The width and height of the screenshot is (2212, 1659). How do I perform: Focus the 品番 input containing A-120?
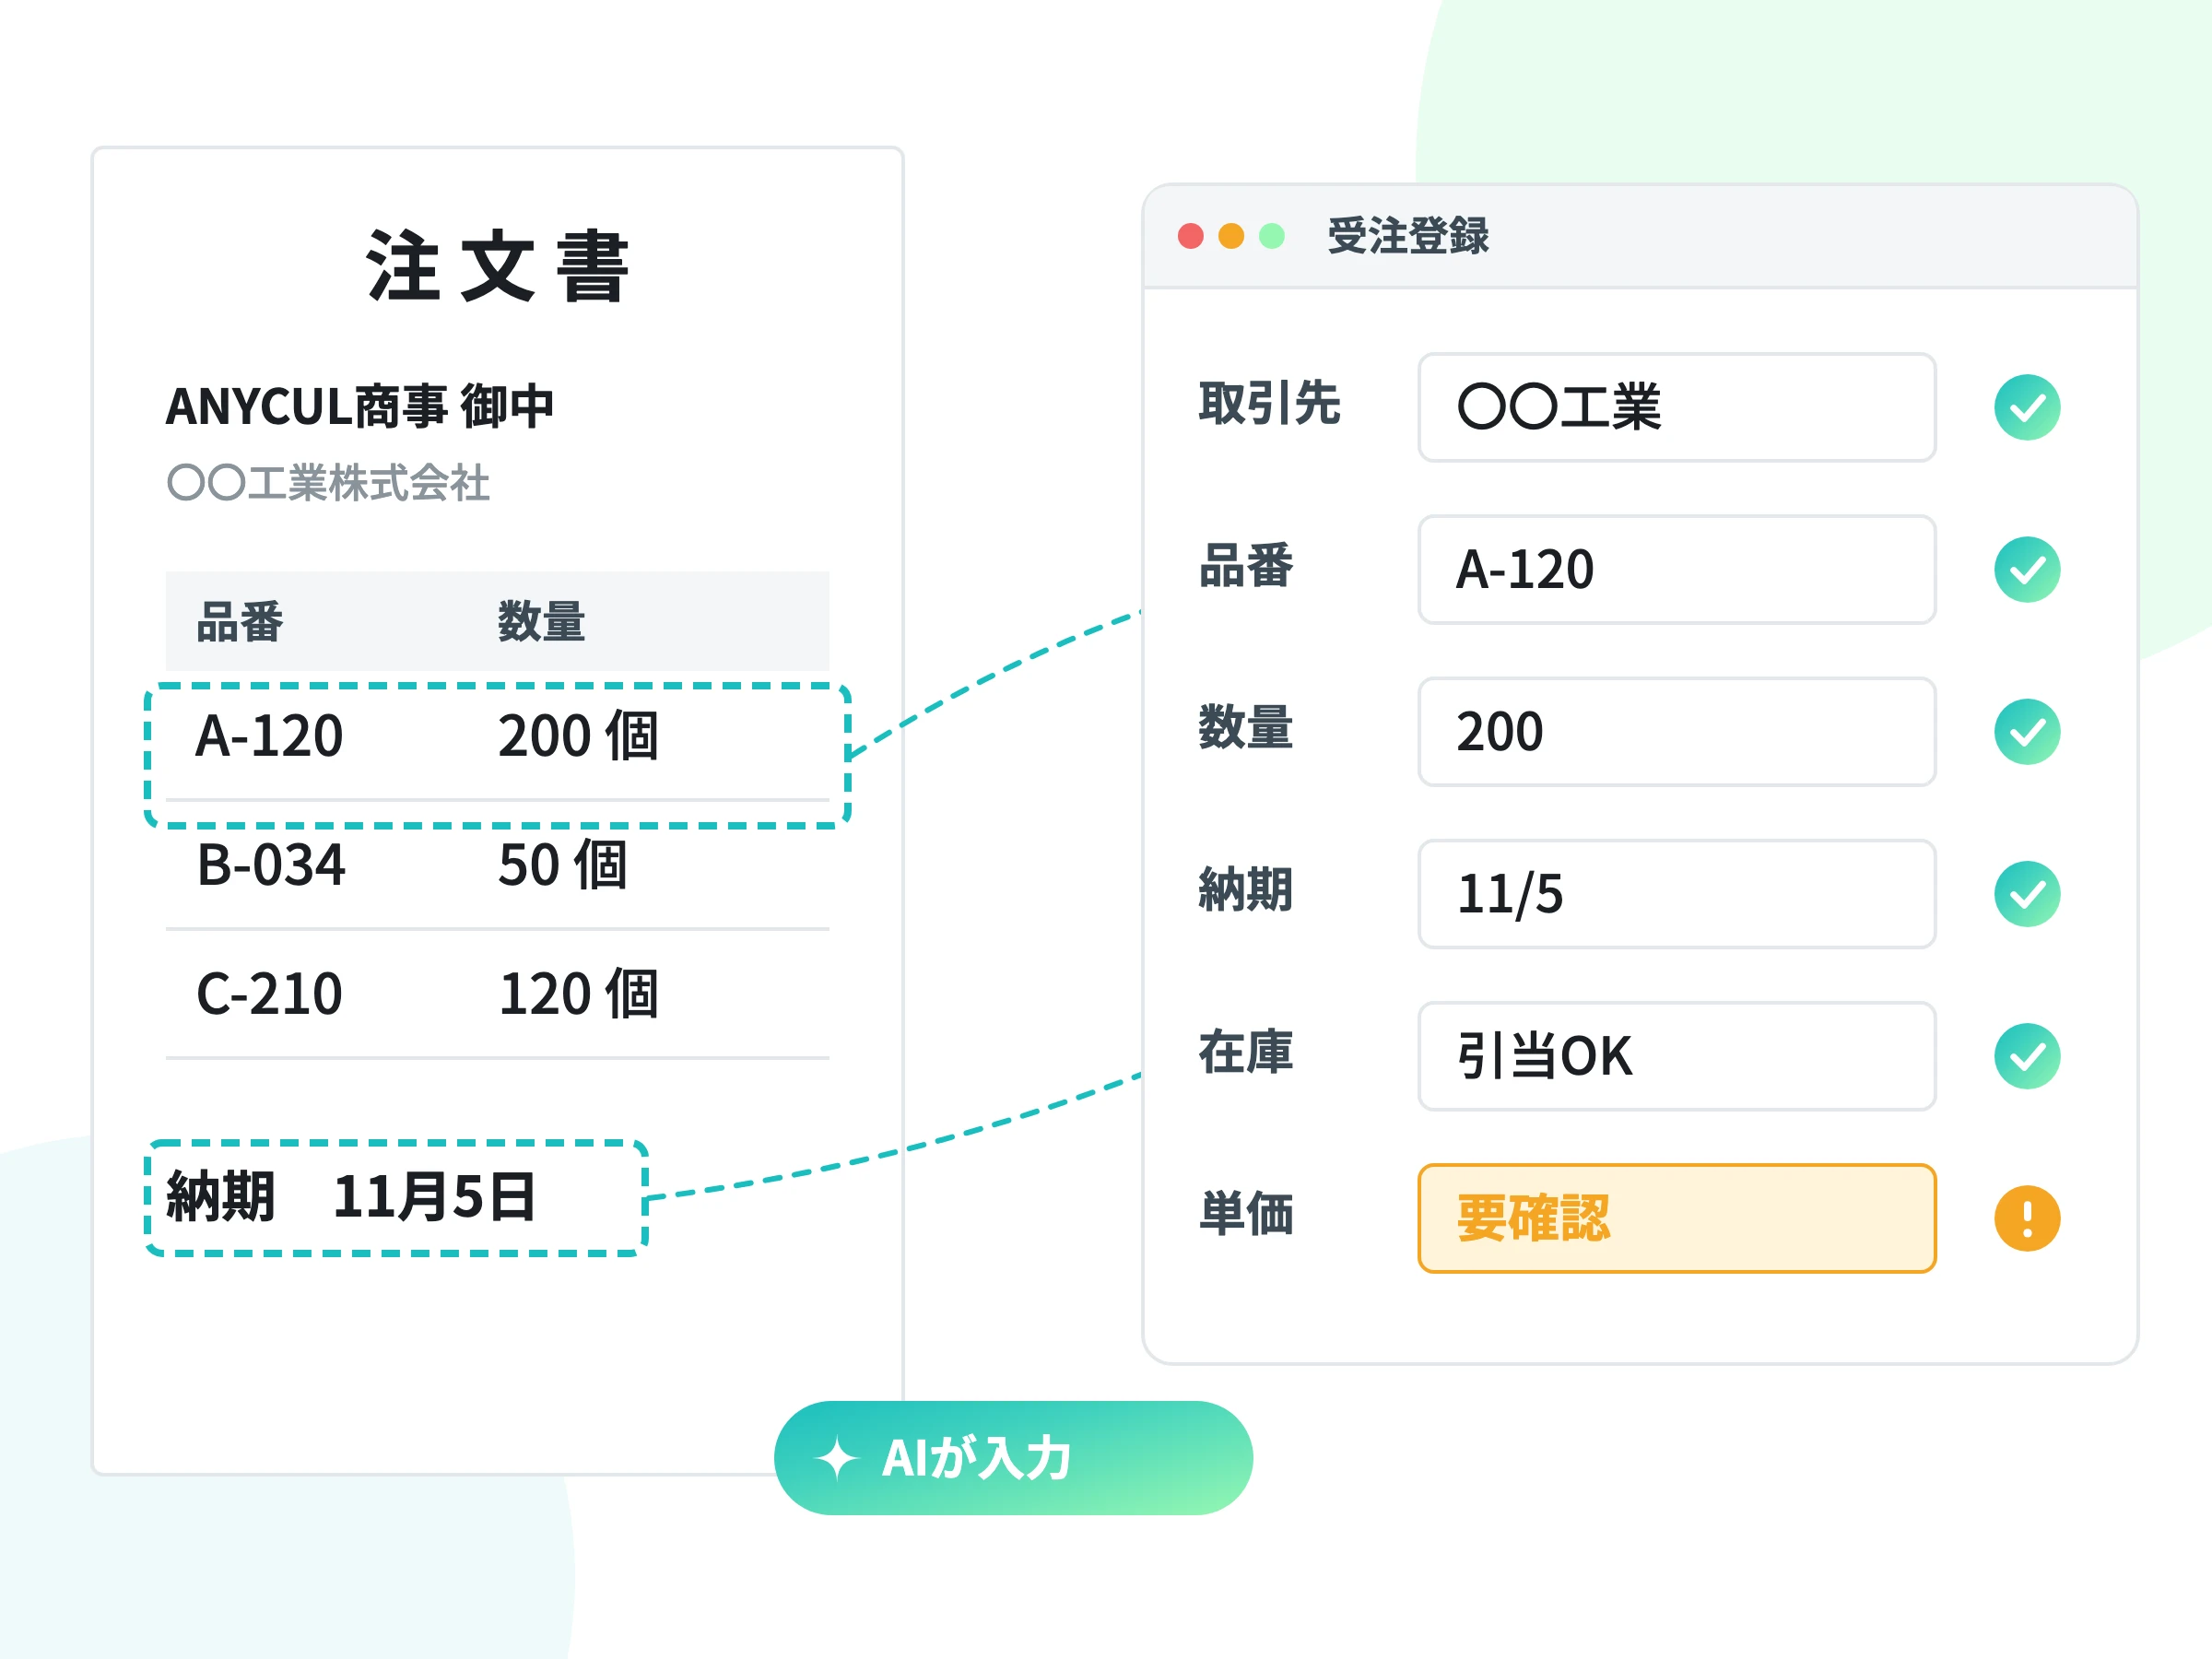click(1677, 569)
